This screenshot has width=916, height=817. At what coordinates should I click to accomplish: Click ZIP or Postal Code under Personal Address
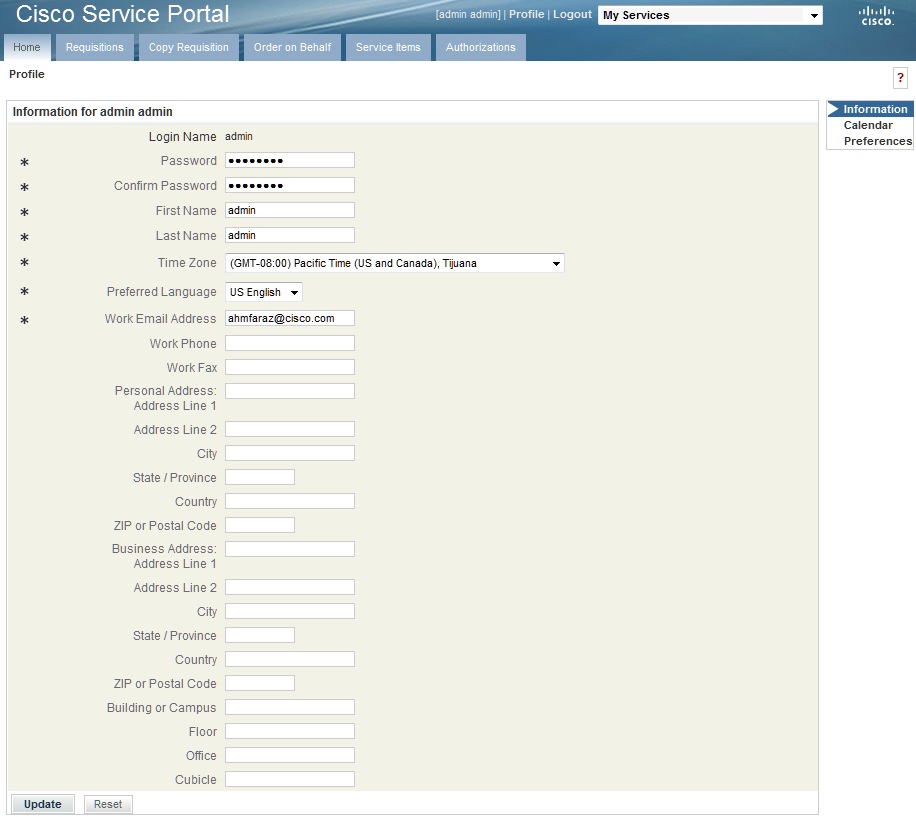260,525
